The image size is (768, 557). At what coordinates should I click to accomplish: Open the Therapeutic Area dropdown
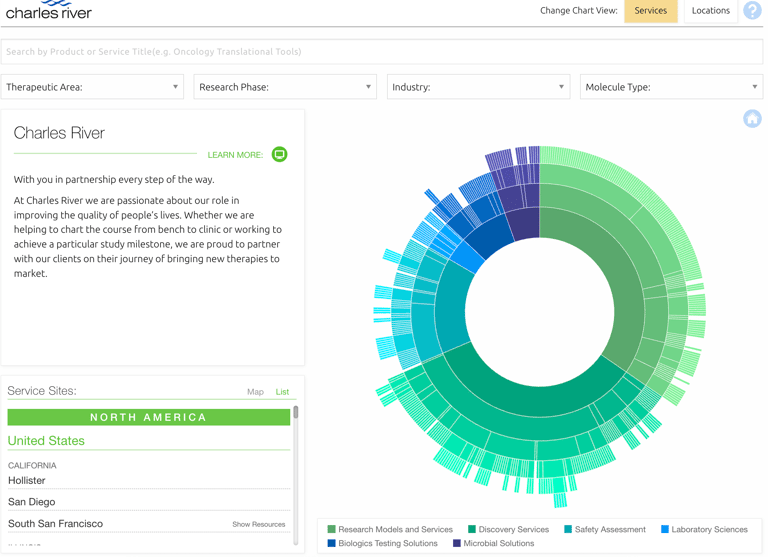(x=92, y=87)
